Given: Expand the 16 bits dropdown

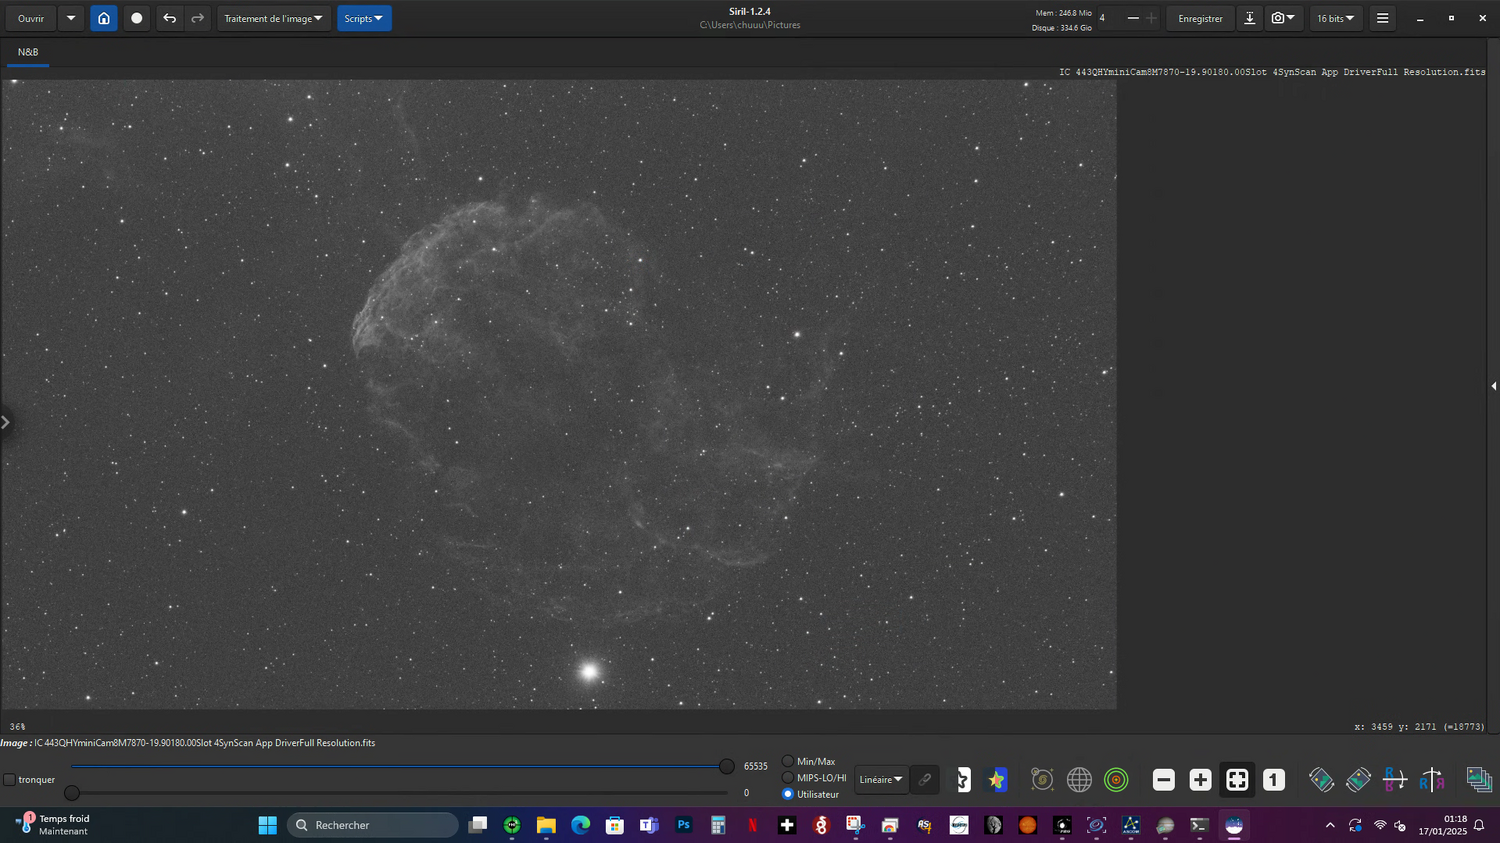Looking at the screenshot, I should coord(1335,18).
